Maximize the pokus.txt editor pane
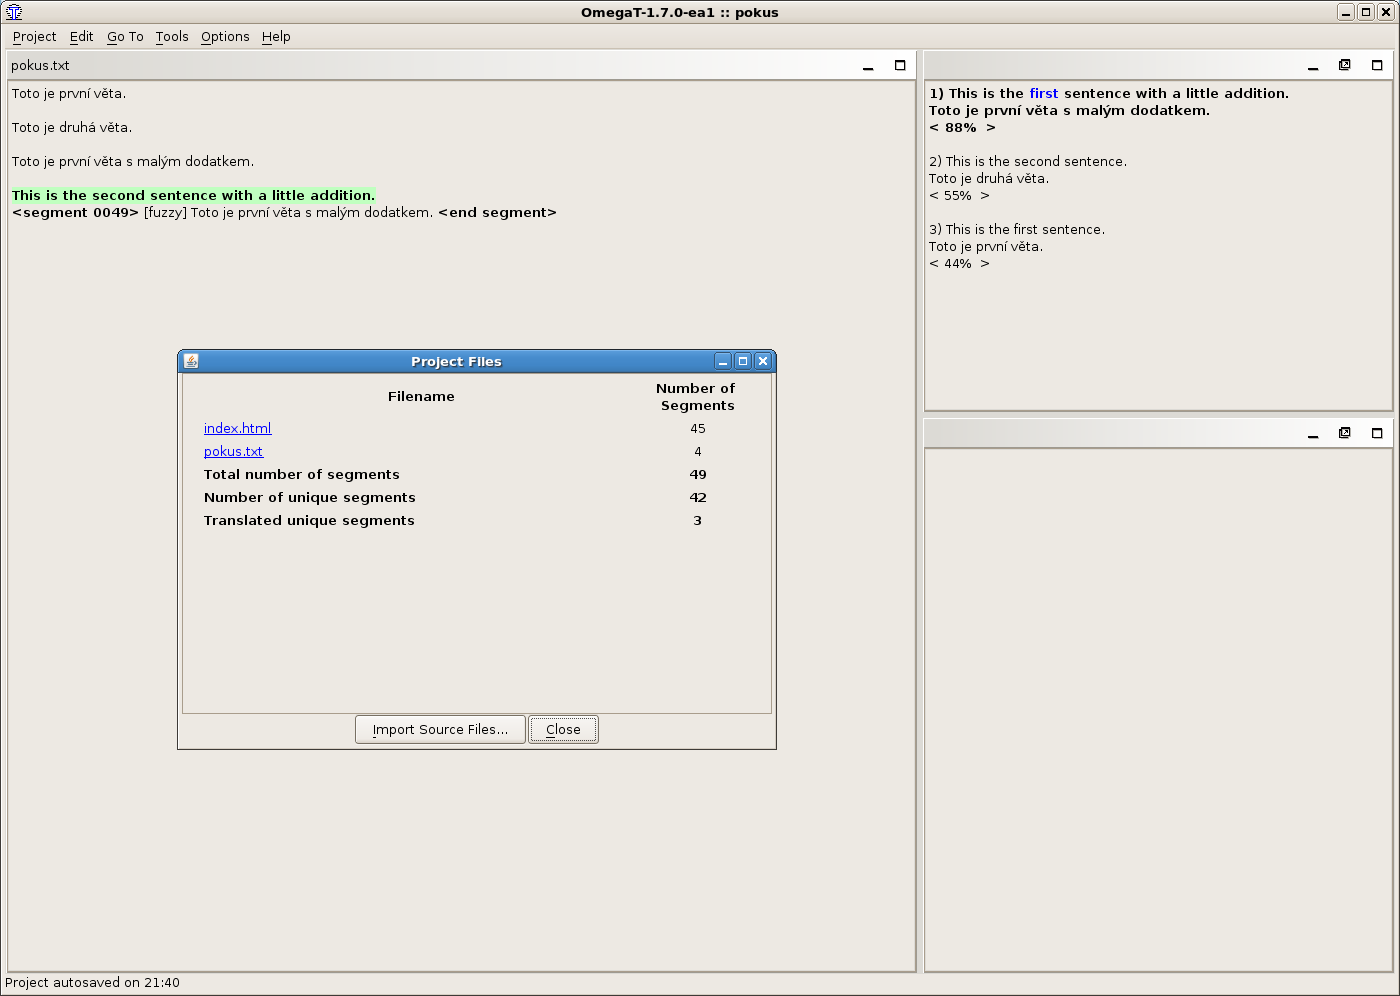The width and height of the screenshot is (1400, 996). (900, 66)
